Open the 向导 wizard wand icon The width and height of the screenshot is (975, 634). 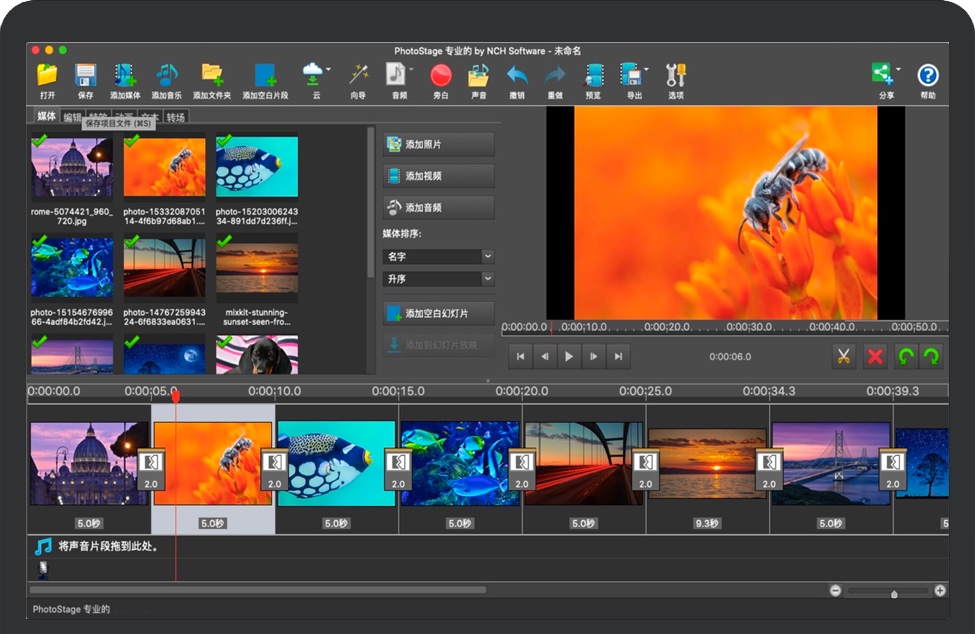[358, 76]
